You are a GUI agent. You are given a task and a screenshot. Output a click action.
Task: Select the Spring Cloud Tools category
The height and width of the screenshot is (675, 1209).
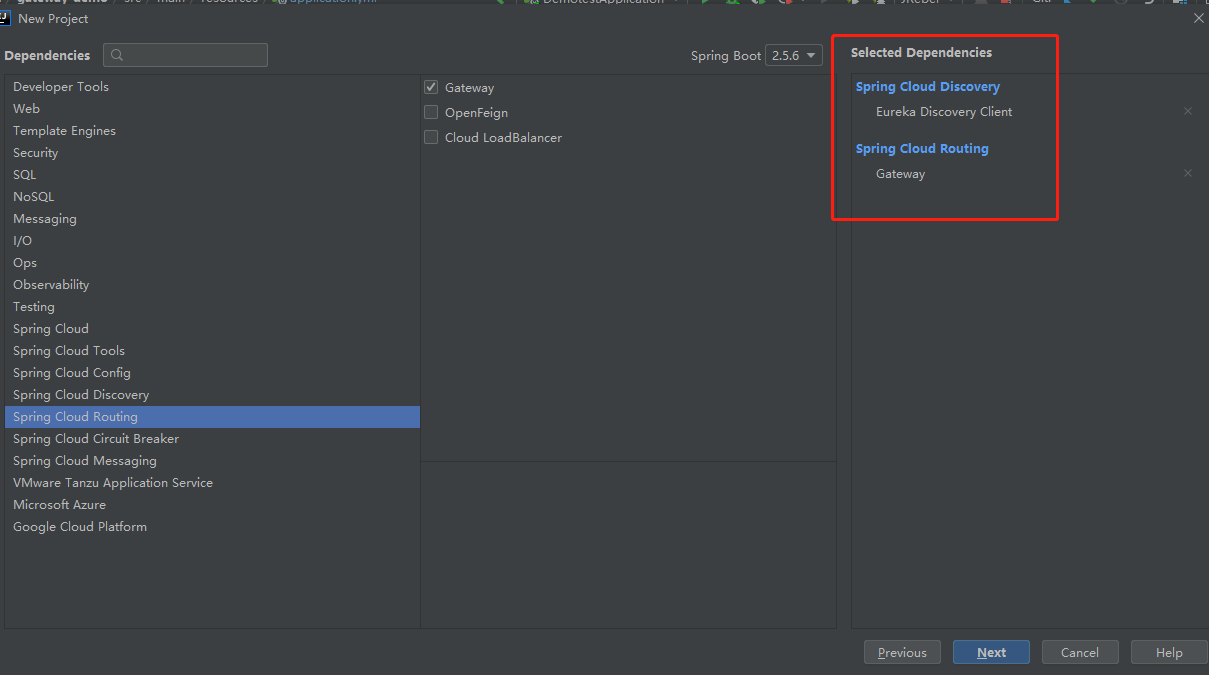click(x=212, y=351)
